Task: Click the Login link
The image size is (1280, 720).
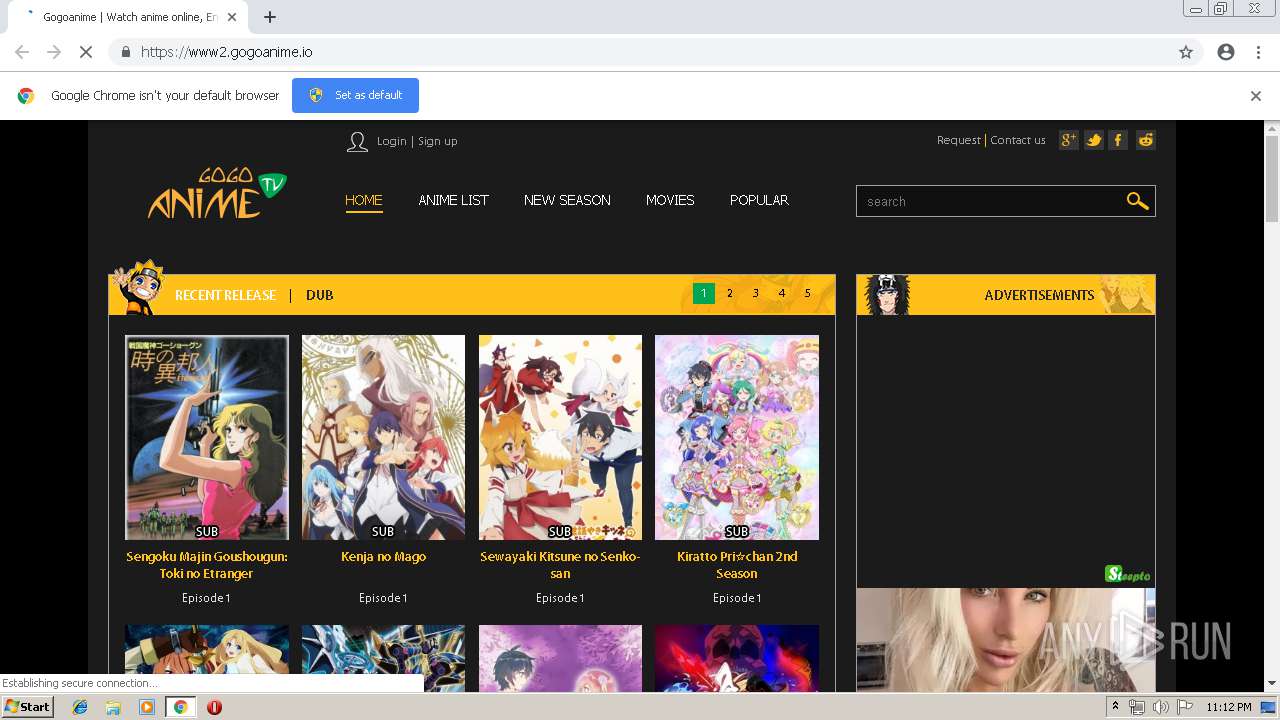Action: [x=392, y=141]
